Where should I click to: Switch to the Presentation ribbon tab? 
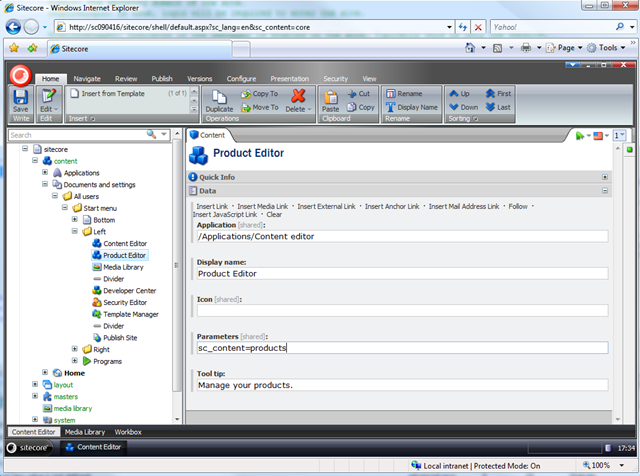(290, 79)
